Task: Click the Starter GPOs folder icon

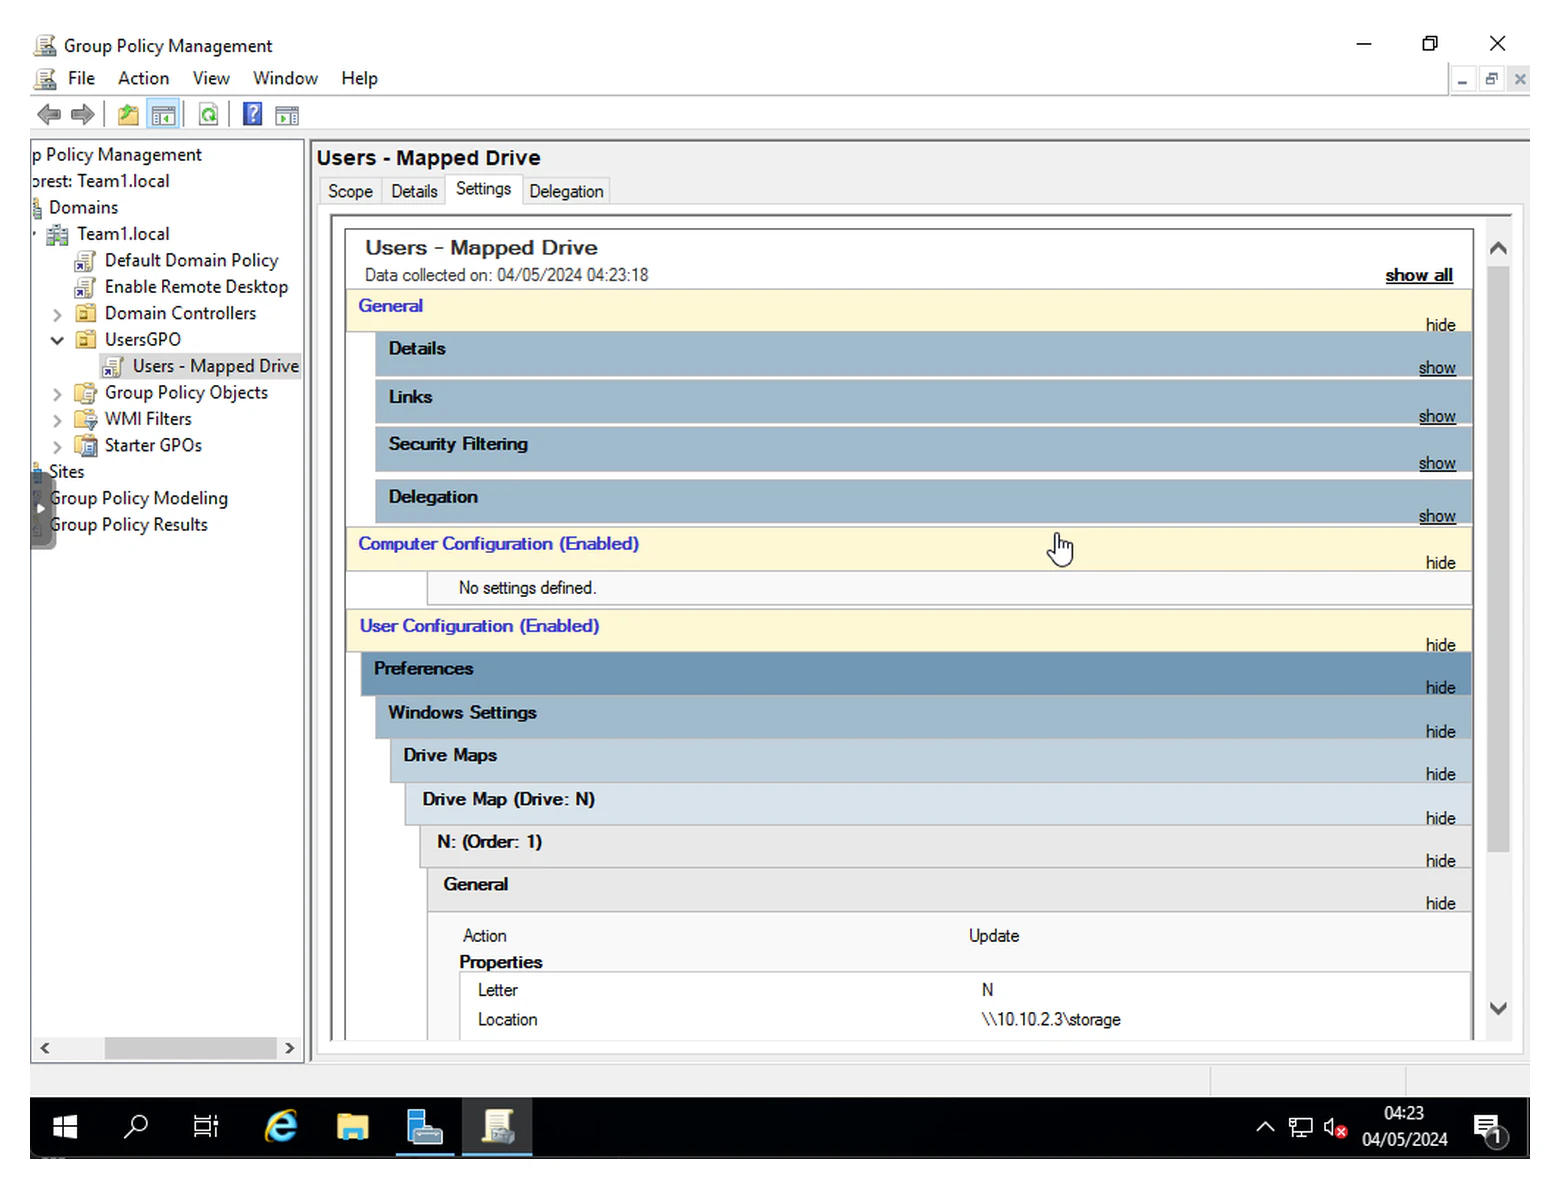Action: [x=87, y=446]
